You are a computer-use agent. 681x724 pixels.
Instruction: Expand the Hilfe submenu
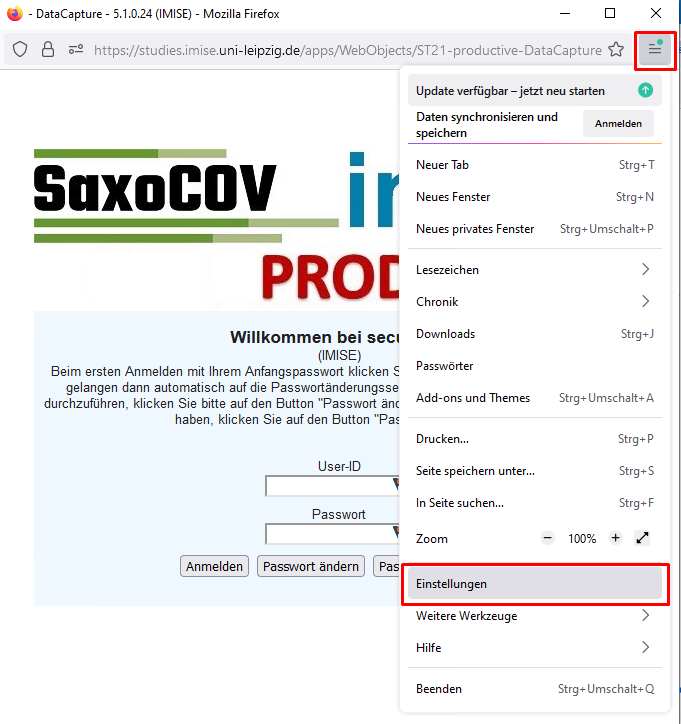coord(535,647)
